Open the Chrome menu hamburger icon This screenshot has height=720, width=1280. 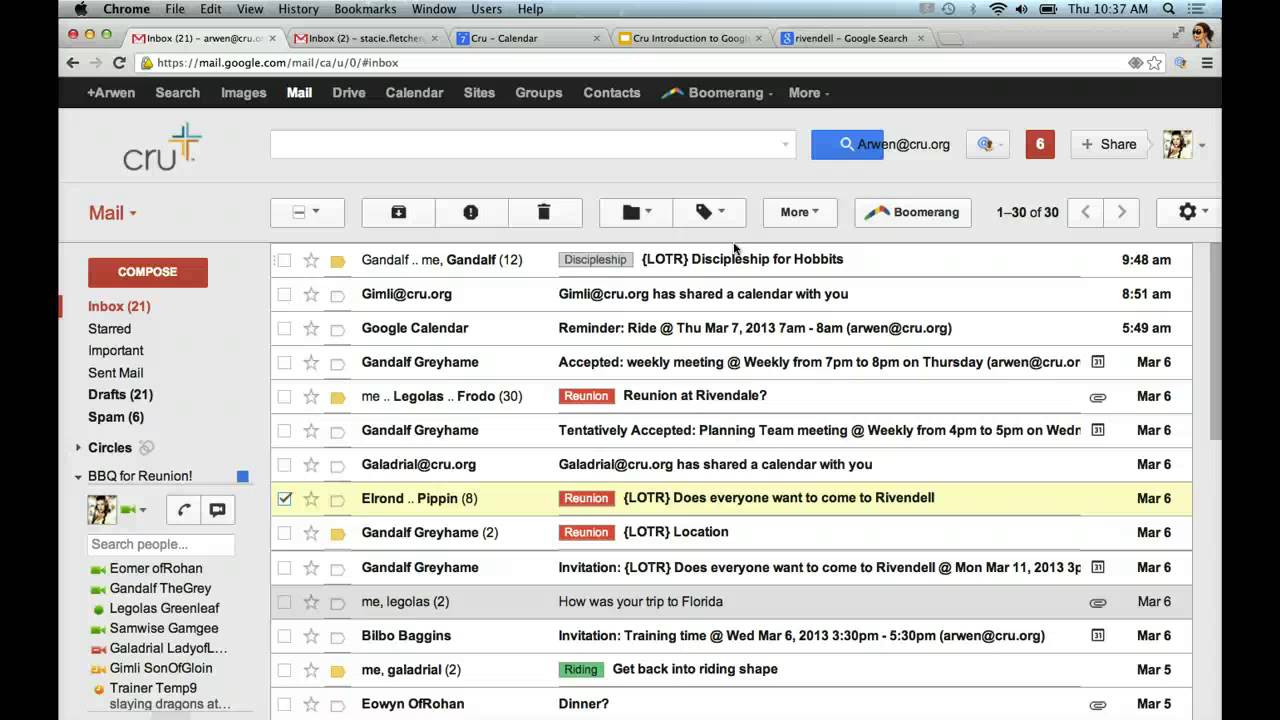point(1207,62)
